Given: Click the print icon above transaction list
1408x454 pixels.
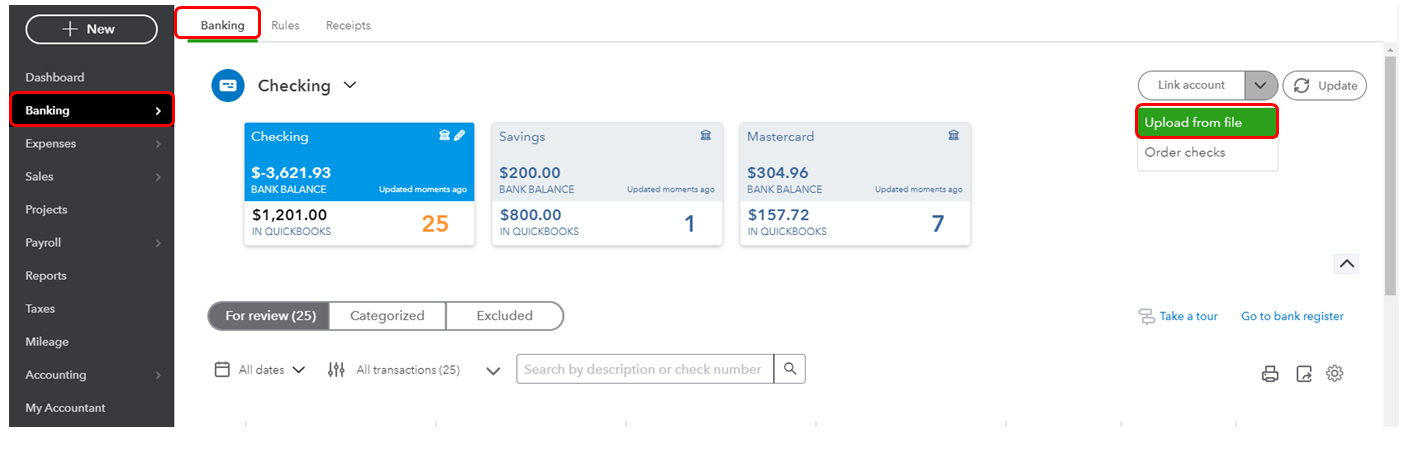Looking at the screenshot, I should [x=1270, y=374].
